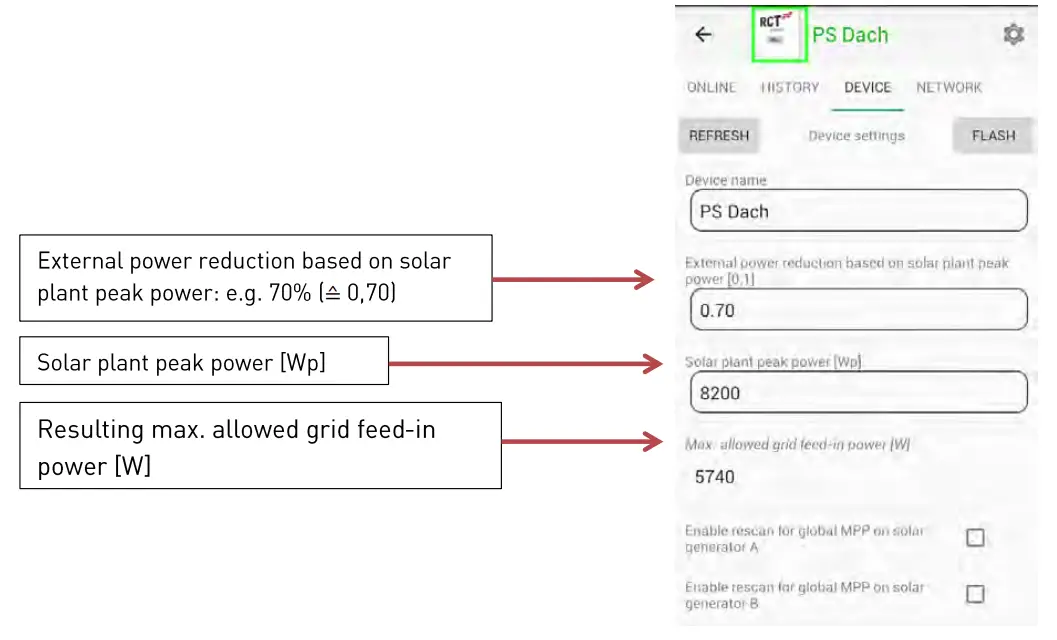
Task: Click the max allowed feed-in value 5740
Action: pos(715,477)
